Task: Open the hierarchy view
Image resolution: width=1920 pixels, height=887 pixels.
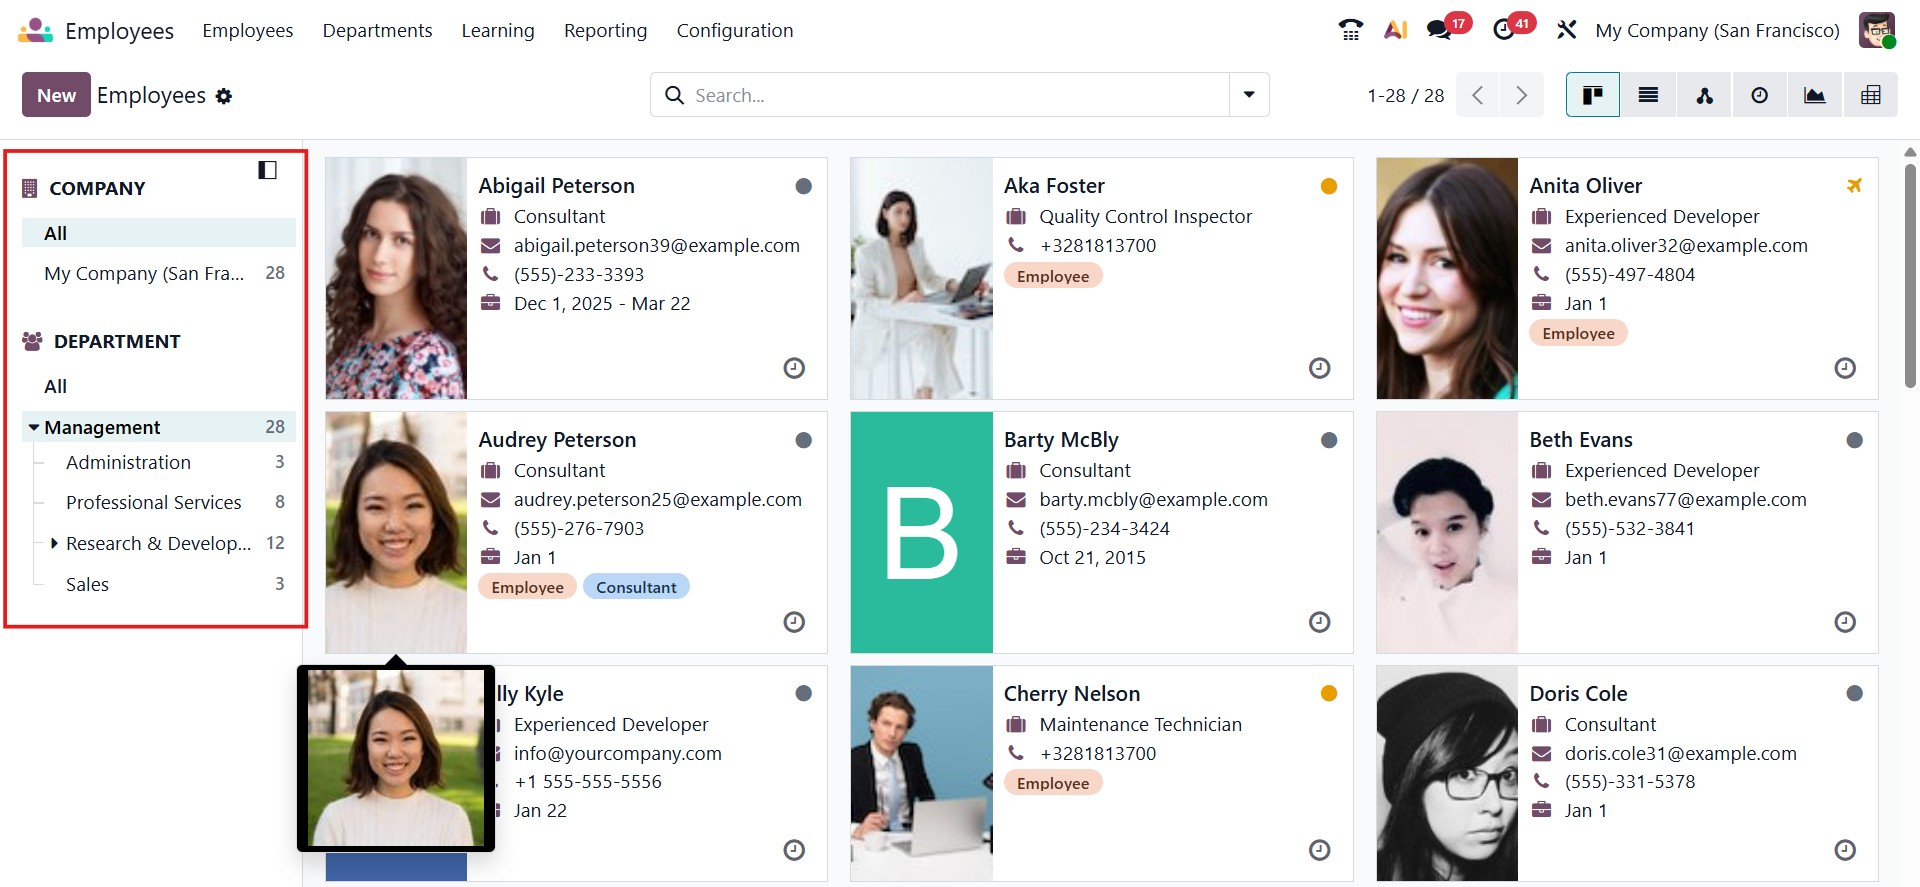Action: click(1704, 95)
